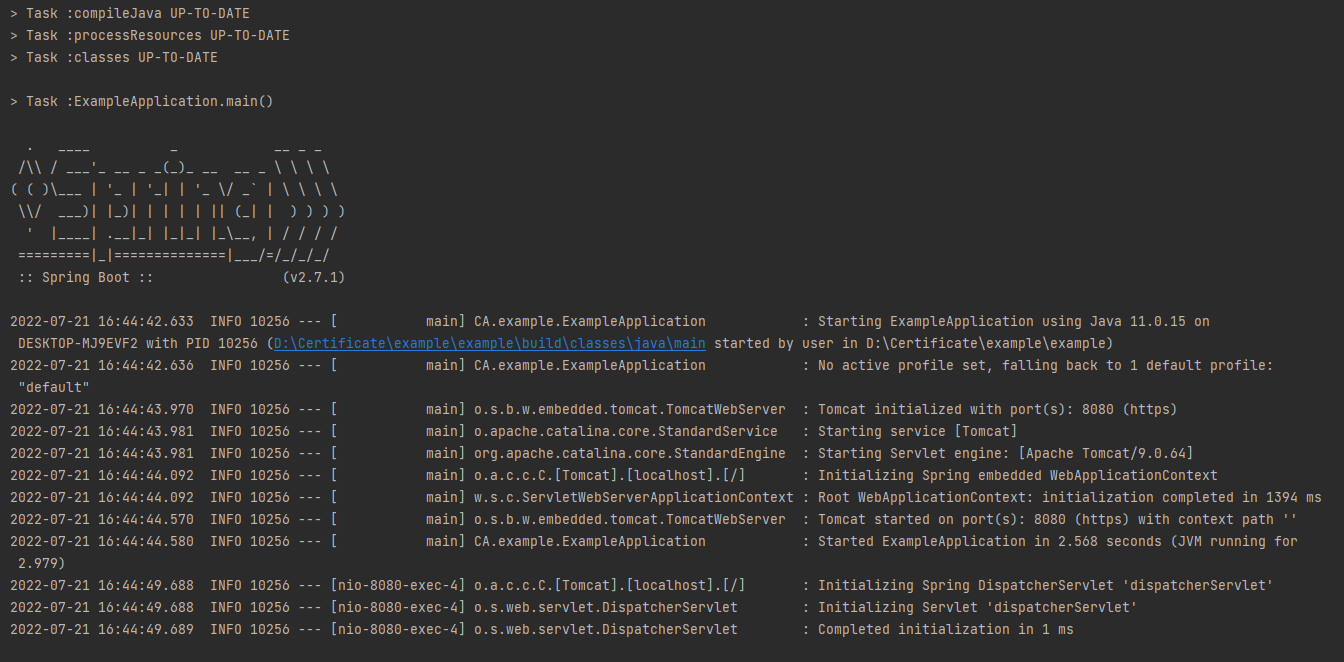Click timestamp '2022-07-21 16:44:42.633'
This screenshot has height=662, width=1344.
tap(102, 321)
